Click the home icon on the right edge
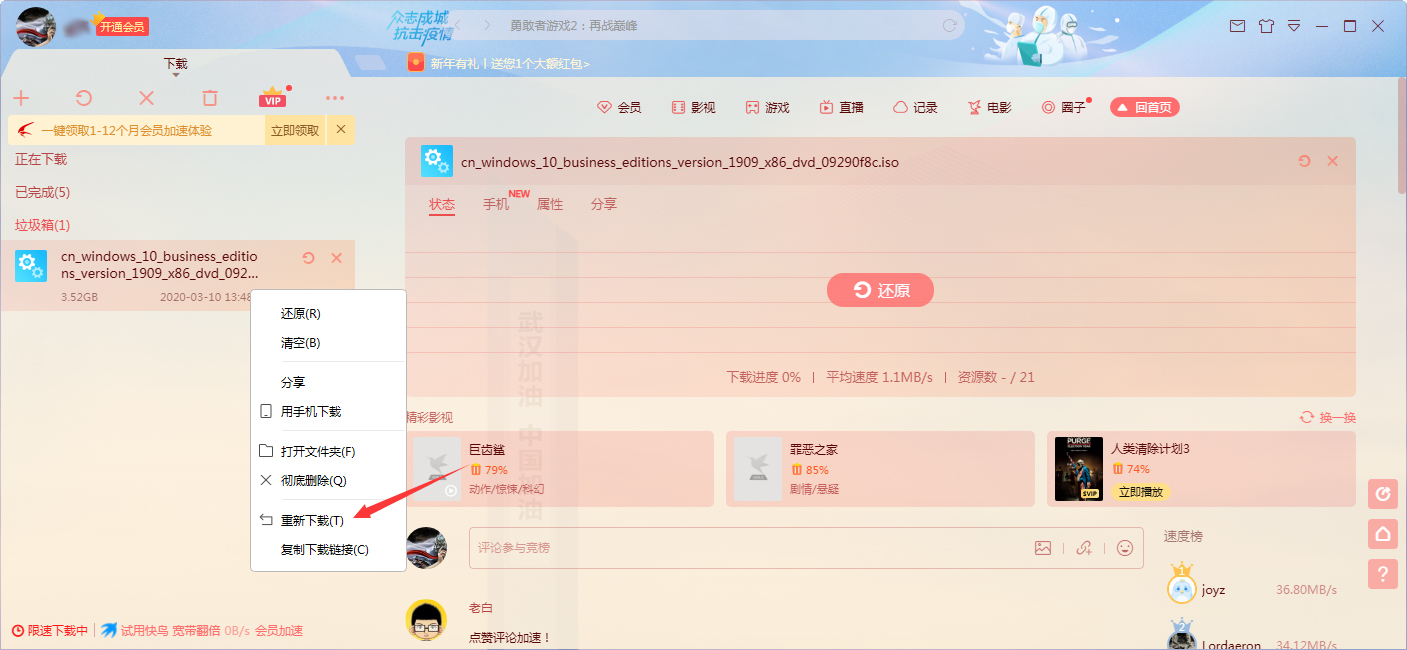 (x=1383, y=533)
